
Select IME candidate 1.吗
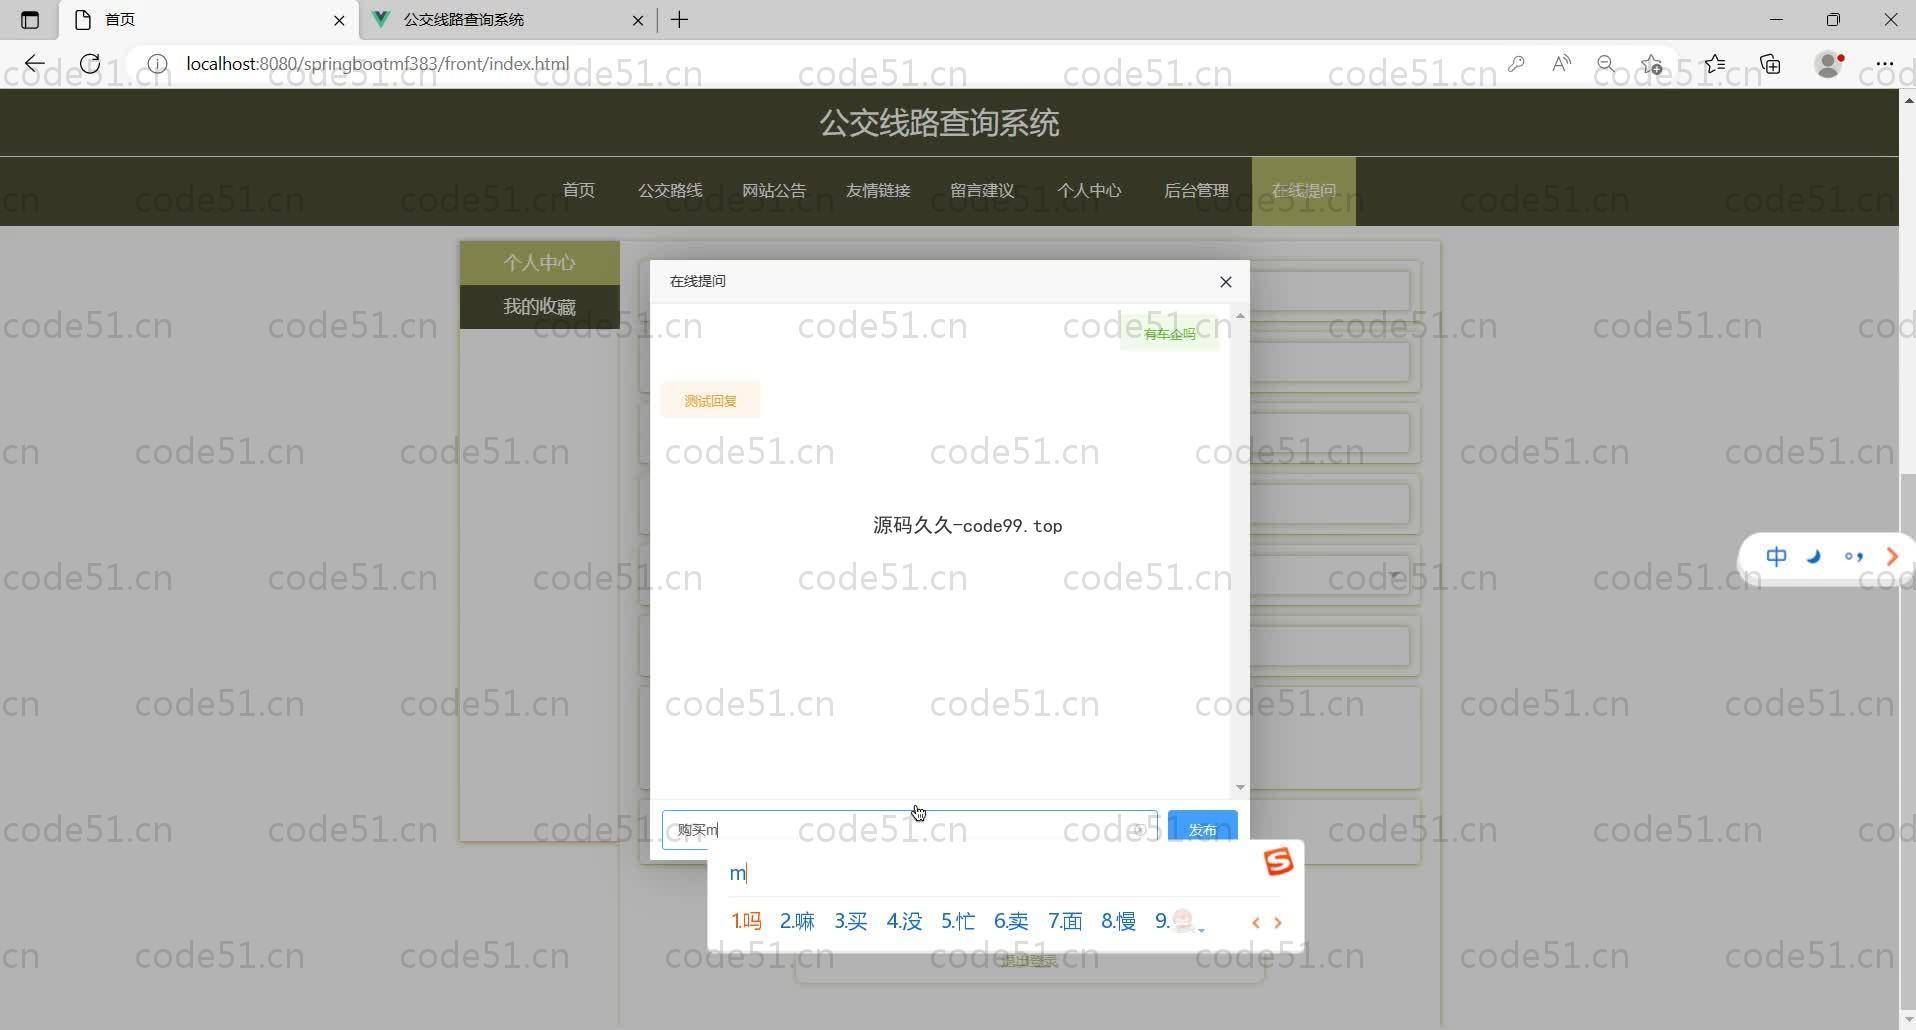(x=746, y=921)
